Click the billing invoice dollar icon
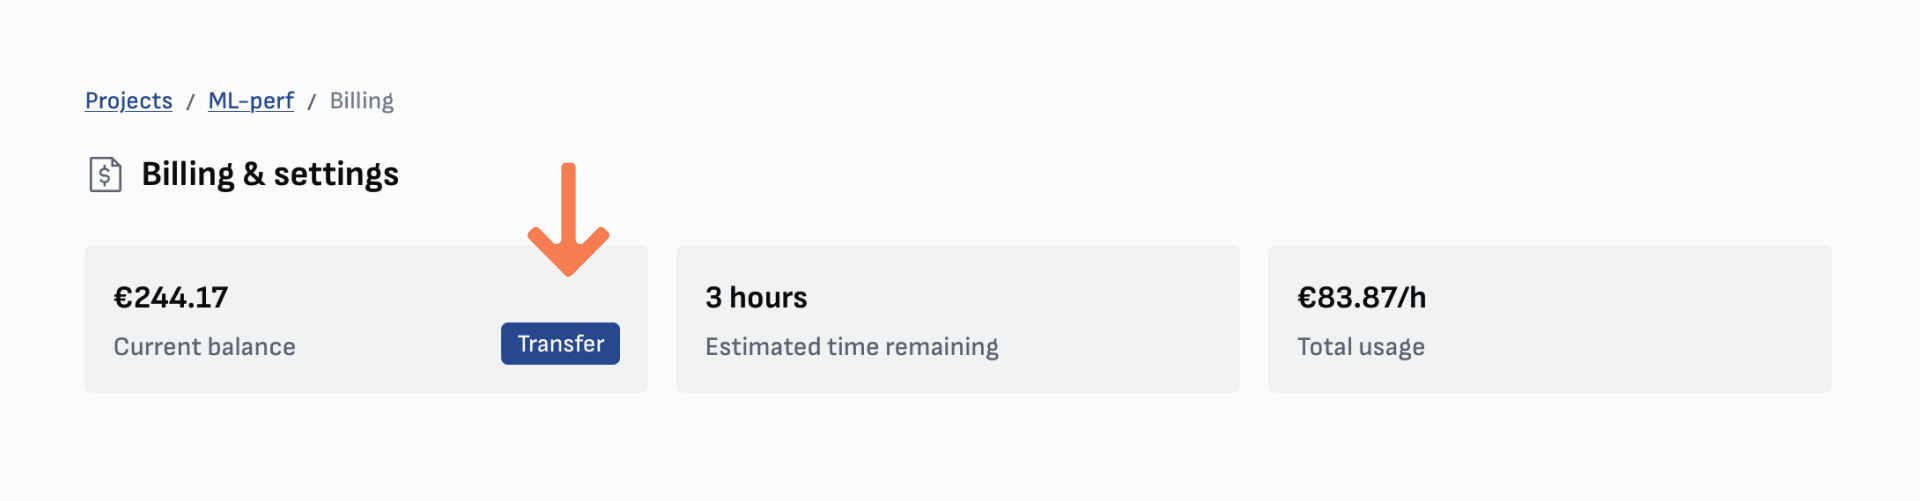 pos(105,174)
